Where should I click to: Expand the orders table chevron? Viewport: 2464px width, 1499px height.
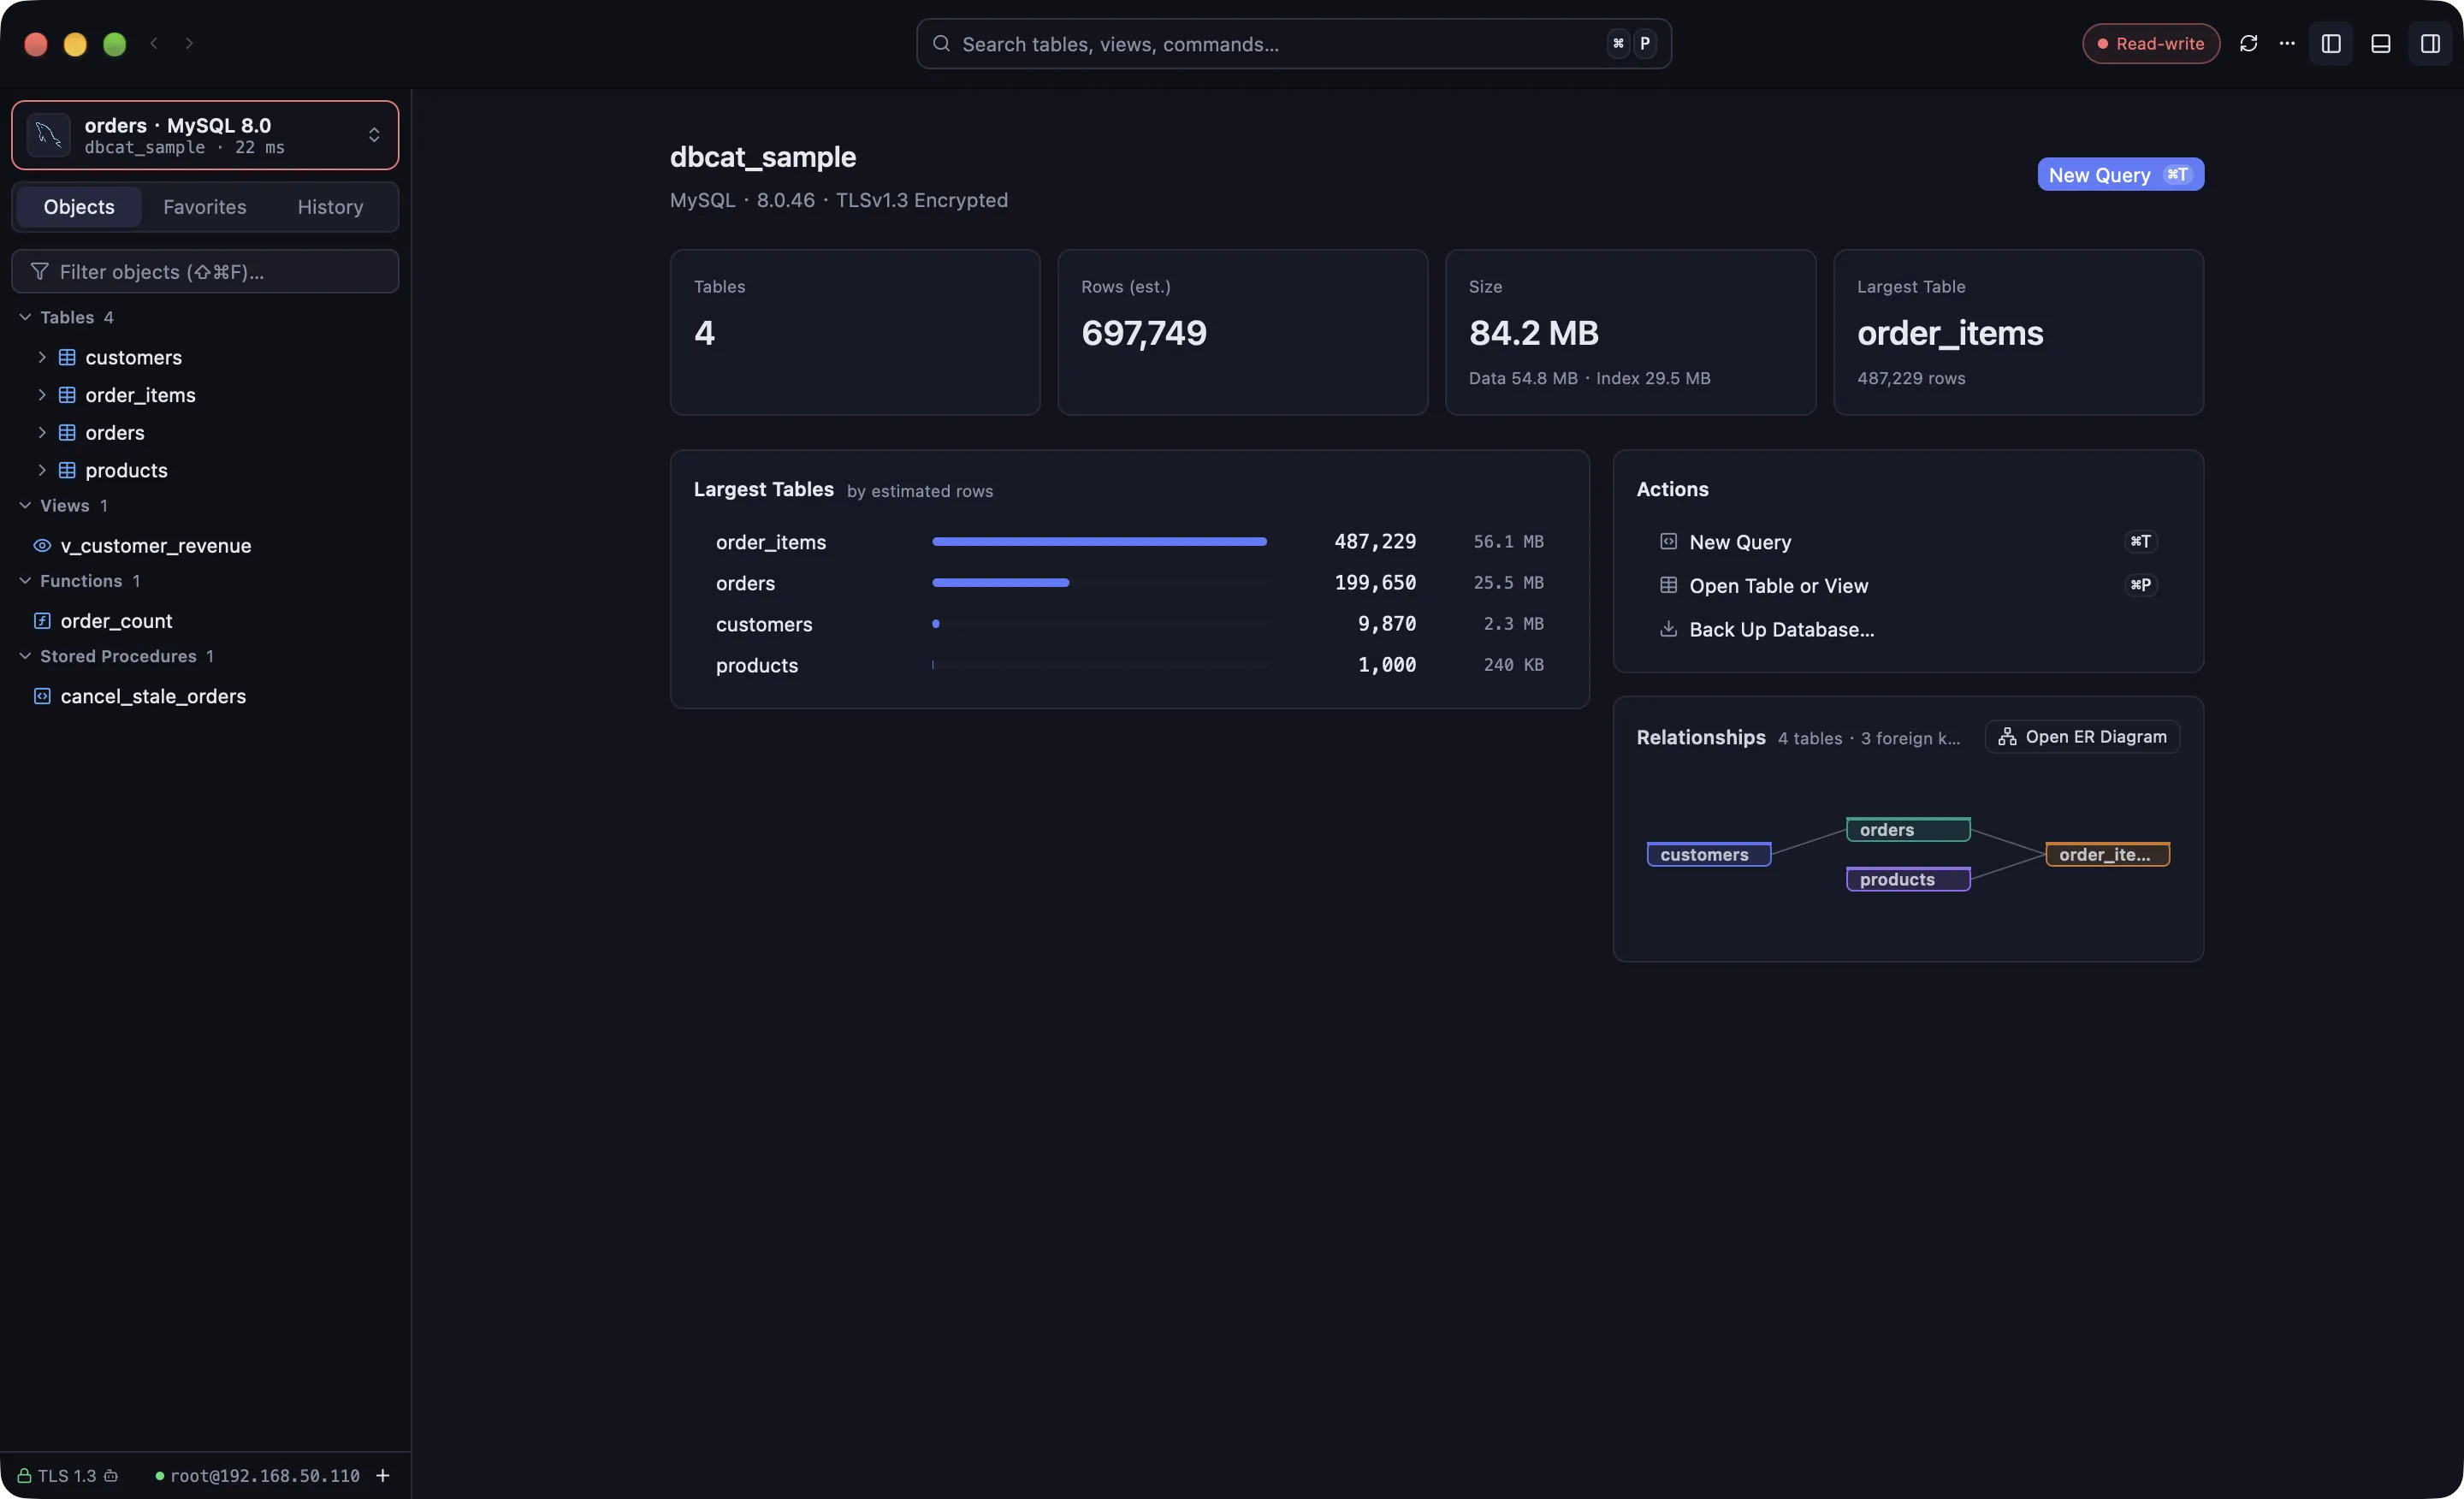coord(42,432)
